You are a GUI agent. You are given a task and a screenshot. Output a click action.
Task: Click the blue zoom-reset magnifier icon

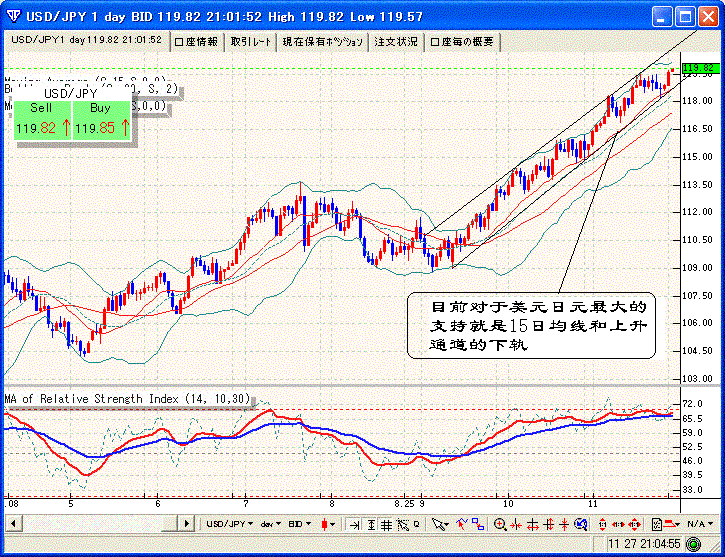pos(581,524)
